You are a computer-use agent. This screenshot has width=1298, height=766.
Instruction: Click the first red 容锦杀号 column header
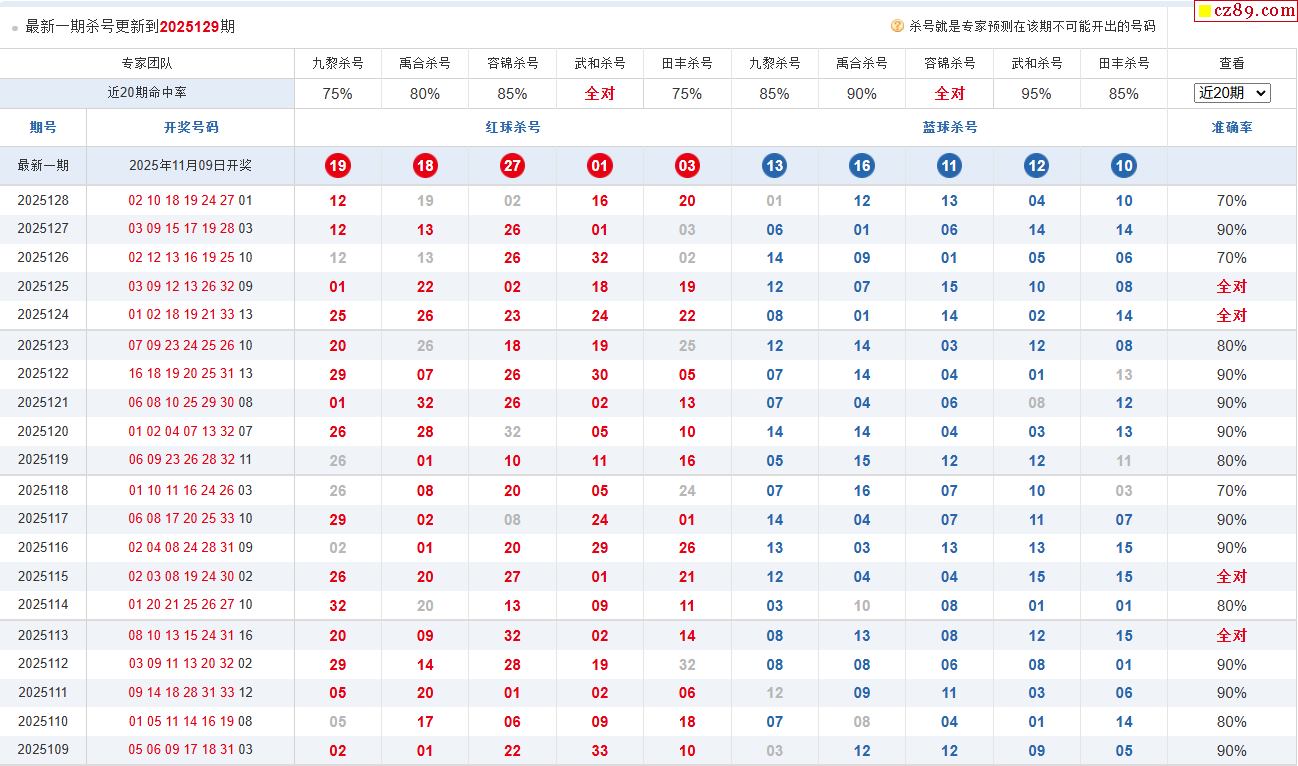[512, 63]
